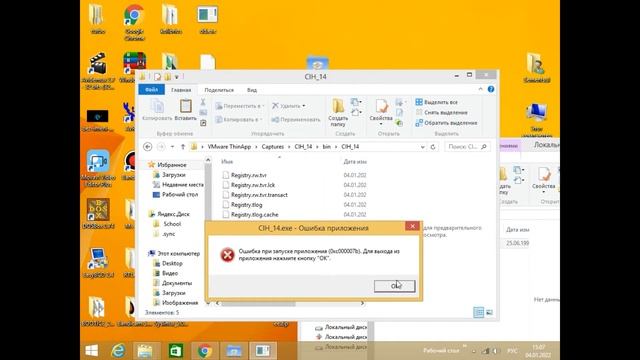Open the easy access dropdown below new item
This screenshot has height=360, width=640.
pos(356,112)
